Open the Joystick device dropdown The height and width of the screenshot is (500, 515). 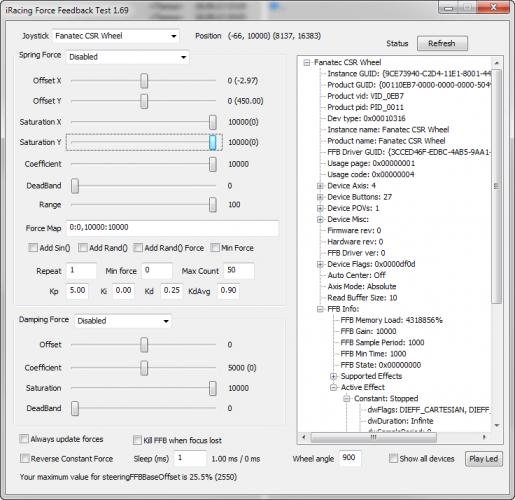coord(116,36)
